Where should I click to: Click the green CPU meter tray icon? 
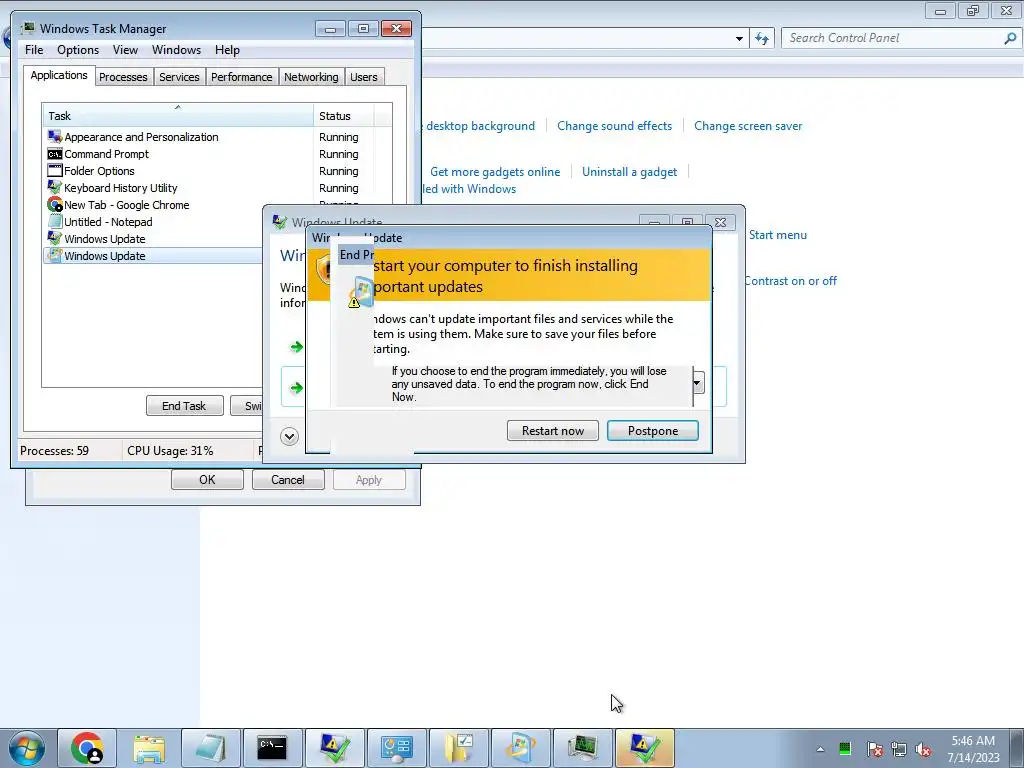[x=845, y=749]
